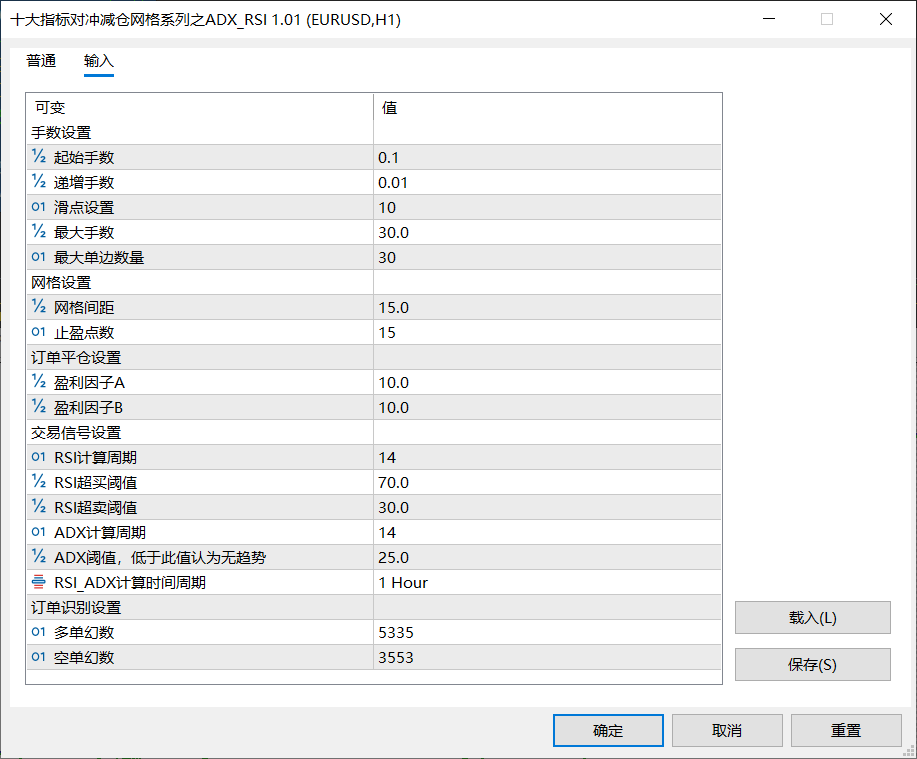This screenshot has width=917, height=759.
Task: Click the double-type icon beside 网格间距
Action: (39, 306)
